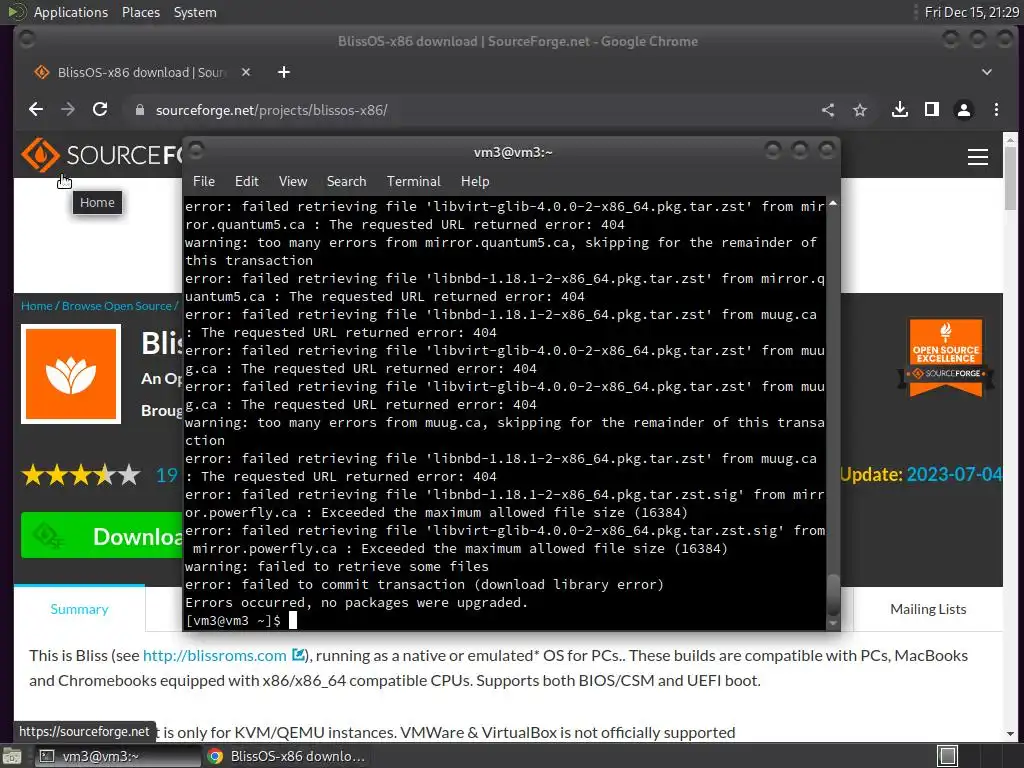This screenshot has width=1024, height=768.
Task: Open Chrome's downloads icon
Action: (900, 110)
